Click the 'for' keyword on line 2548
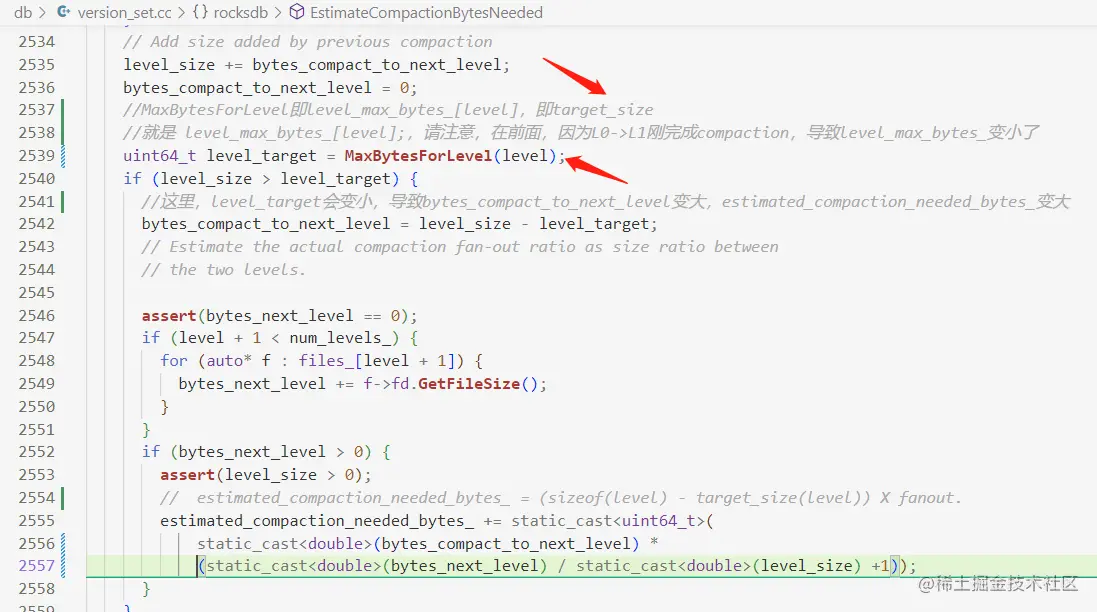 [x=174, y=361]
